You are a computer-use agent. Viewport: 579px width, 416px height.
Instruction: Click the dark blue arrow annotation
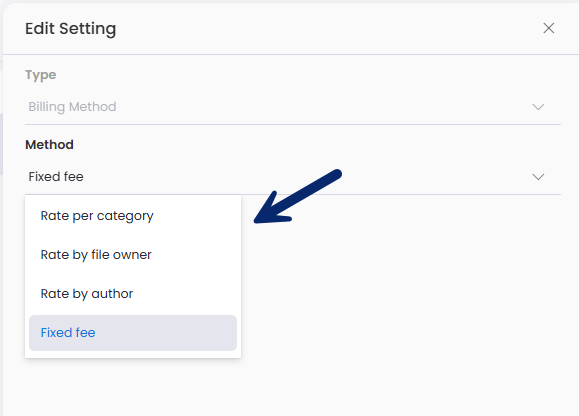point(298,197)
